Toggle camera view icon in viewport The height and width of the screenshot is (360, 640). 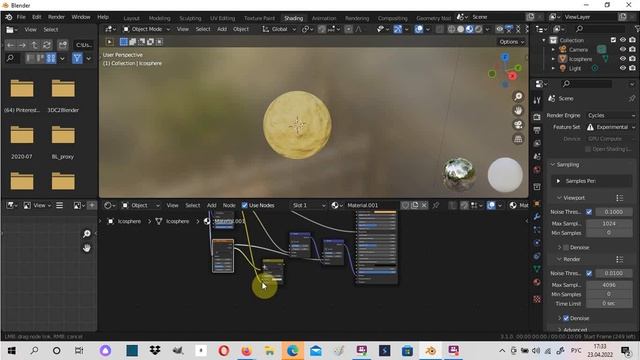click(x=518, y=124)
